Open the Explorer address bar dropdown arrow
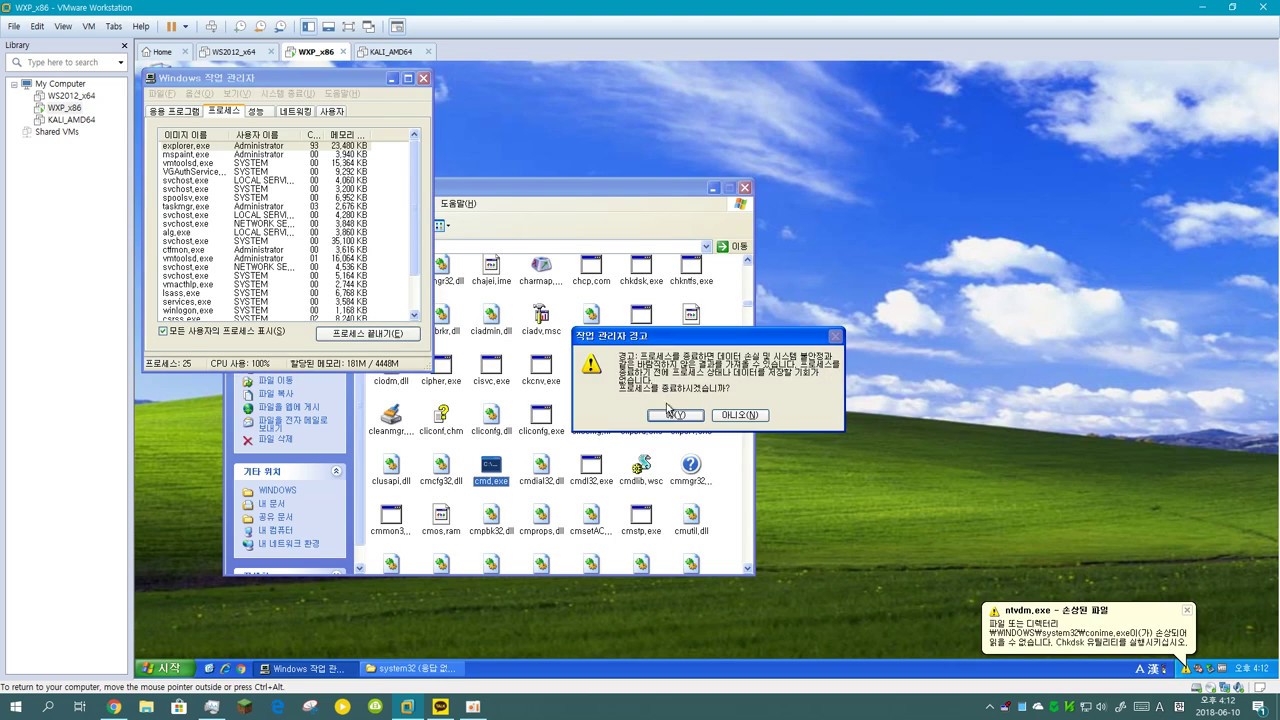The height and width of the screenshot is (720, 1280). point(706,246)
